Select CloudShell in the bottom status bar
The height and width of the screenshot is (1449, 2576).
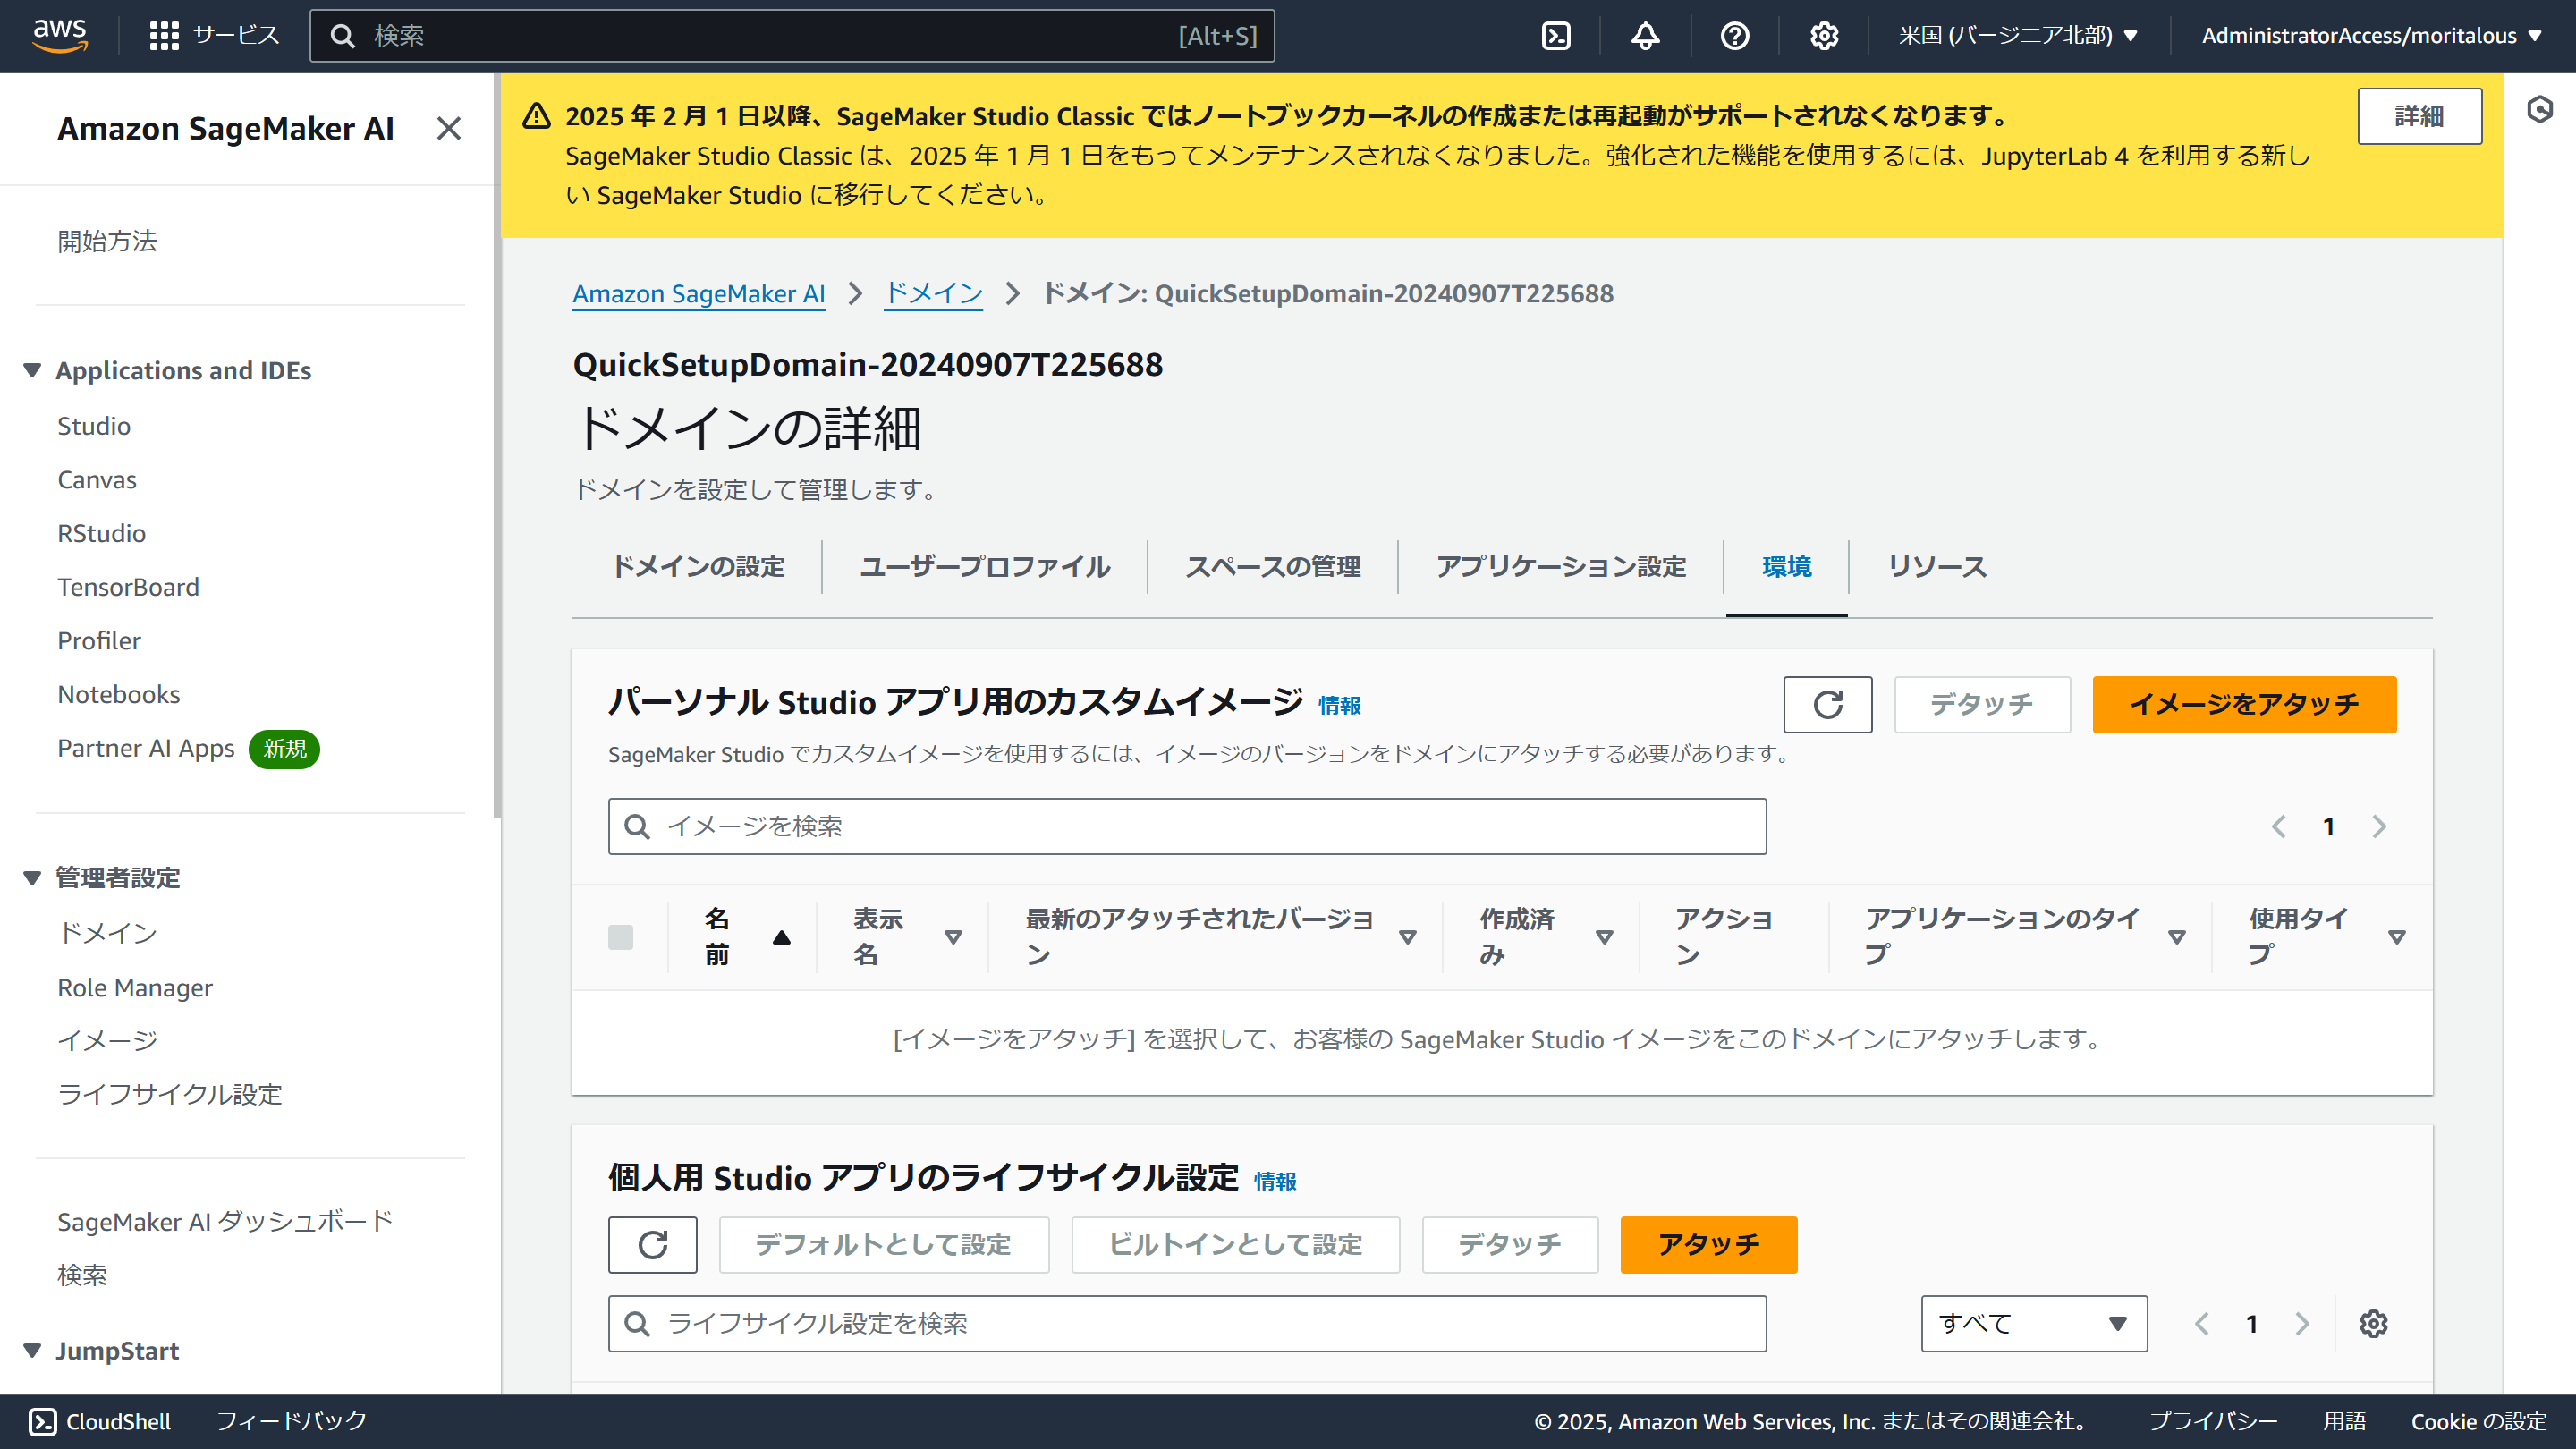(99, 1420)
